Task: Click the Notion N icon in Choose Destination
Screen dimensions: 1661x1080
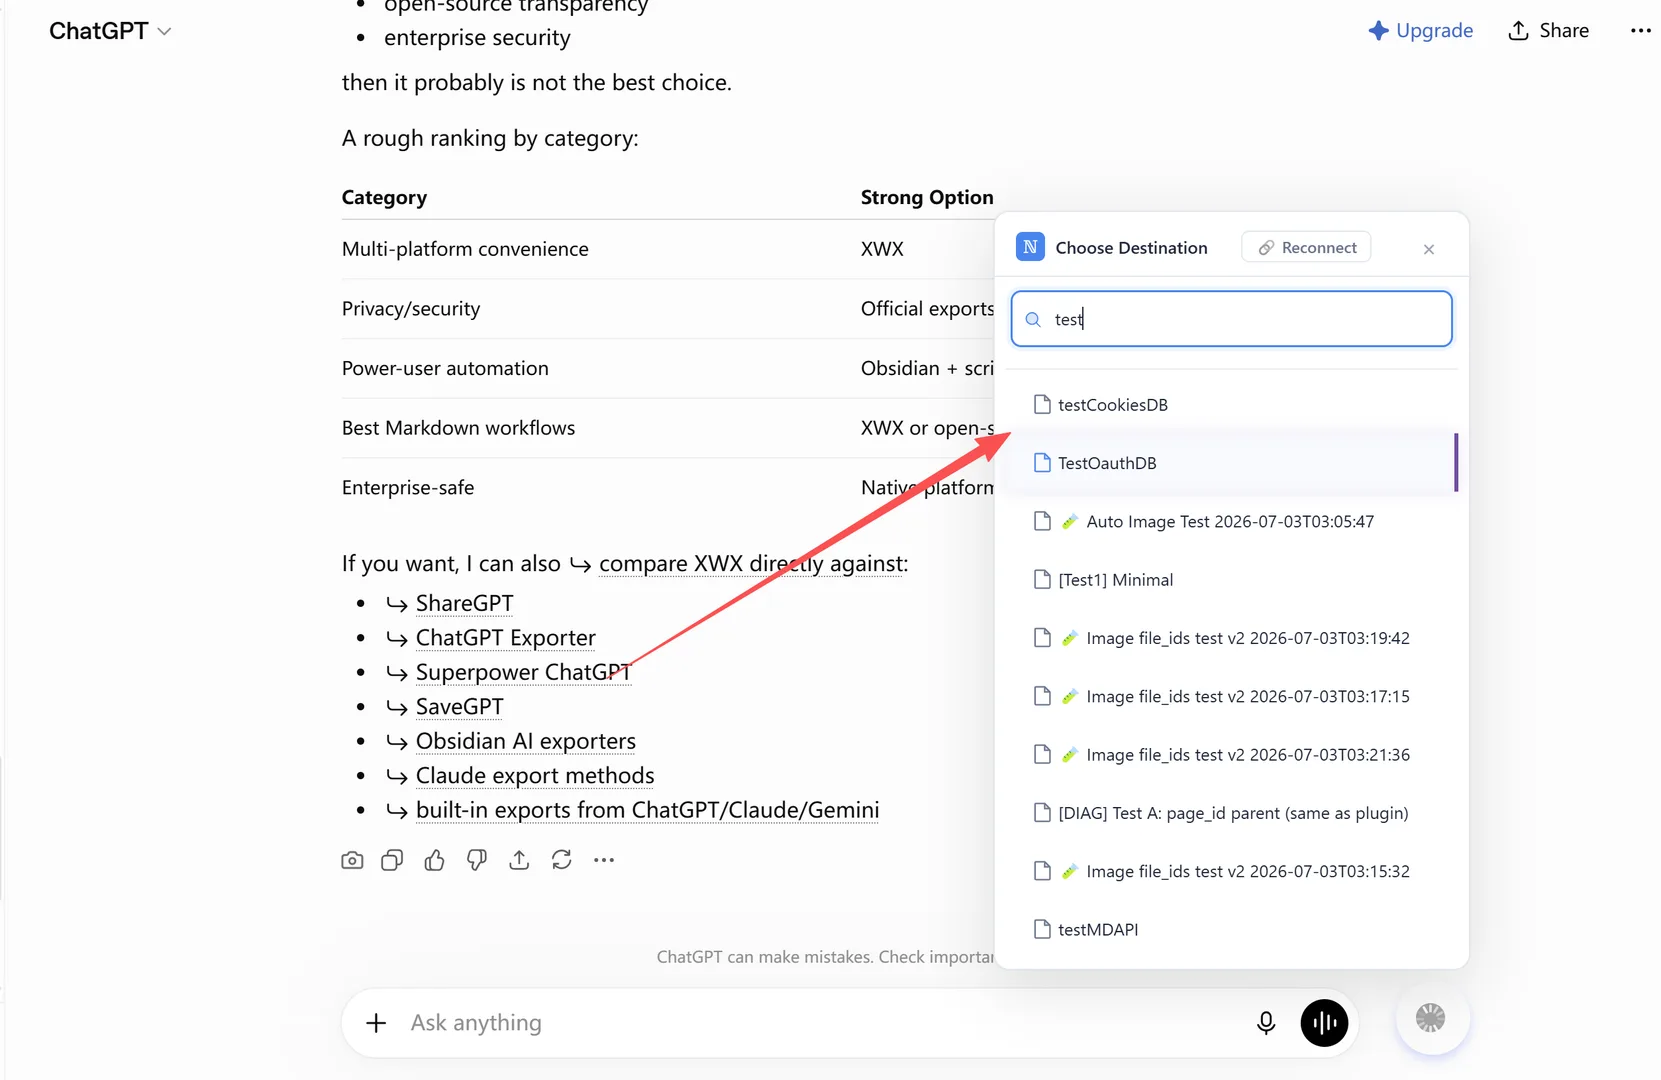Action: 1030,247
